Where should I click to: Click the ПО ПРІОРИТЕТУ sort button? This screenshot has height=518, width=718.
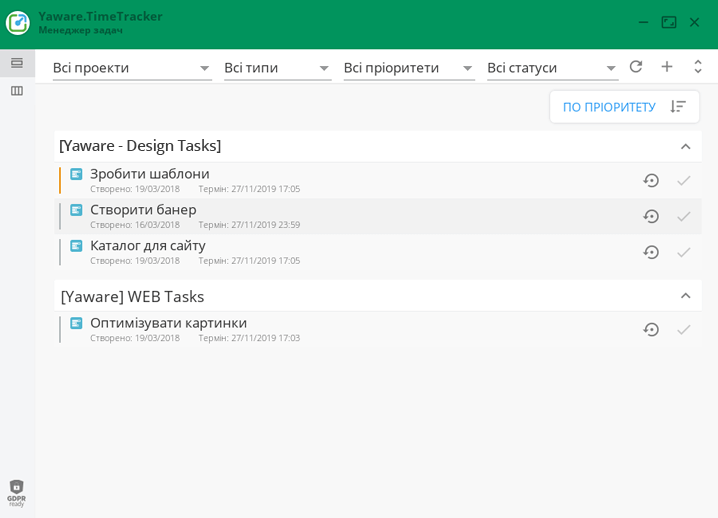click(x=624, y=107)
